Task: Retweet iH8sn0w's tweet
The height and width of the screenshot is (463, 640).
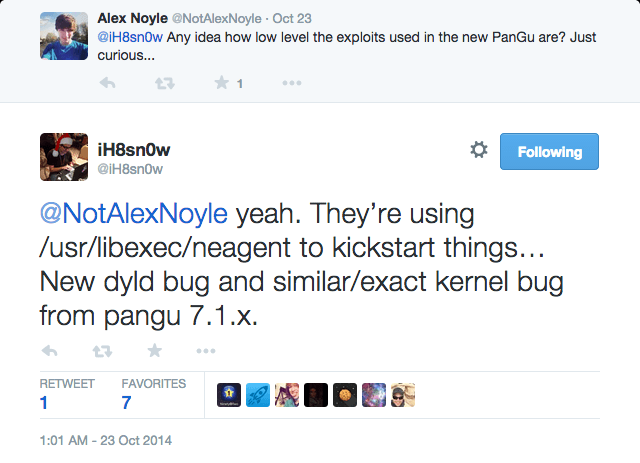Action: [103, 351]
